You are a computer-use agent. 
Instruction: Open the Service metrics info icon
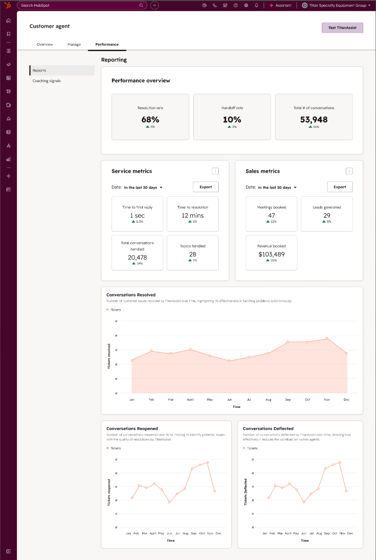pos(215,171)
